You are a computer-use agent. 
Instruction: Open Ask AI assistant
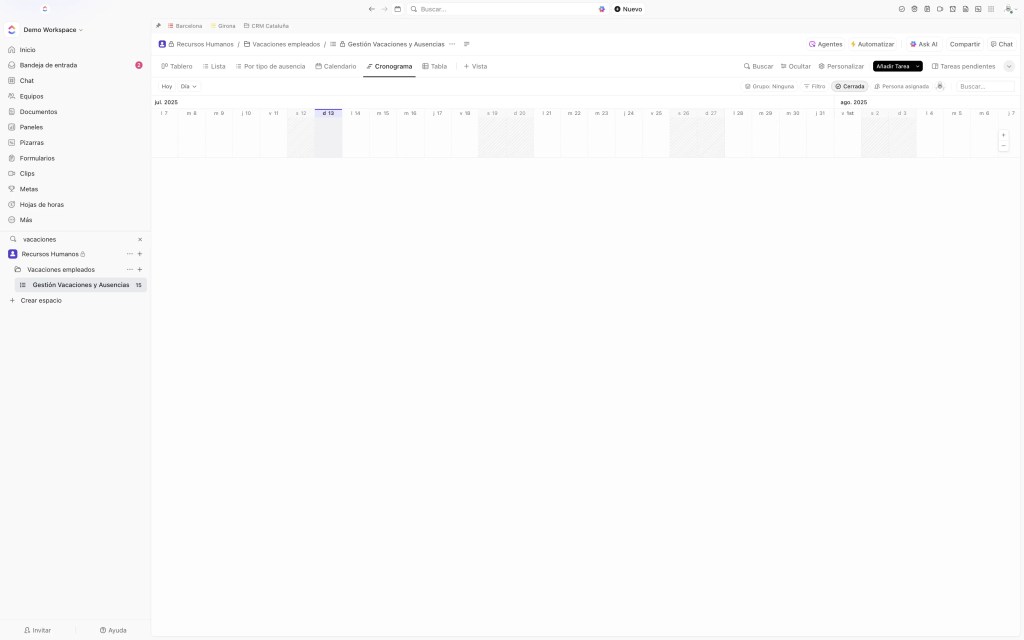[923, 44]
